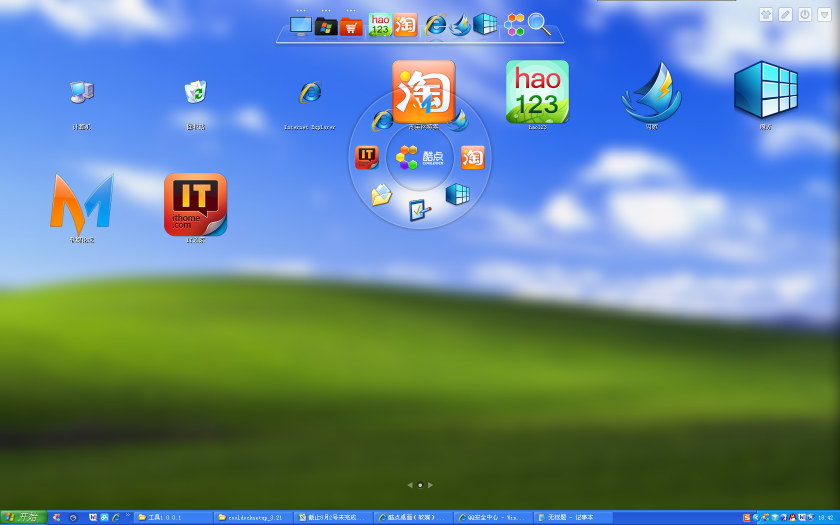Go to the next desktop page arrow
Screen dimensions: 840x525
[x=430, y=485]
